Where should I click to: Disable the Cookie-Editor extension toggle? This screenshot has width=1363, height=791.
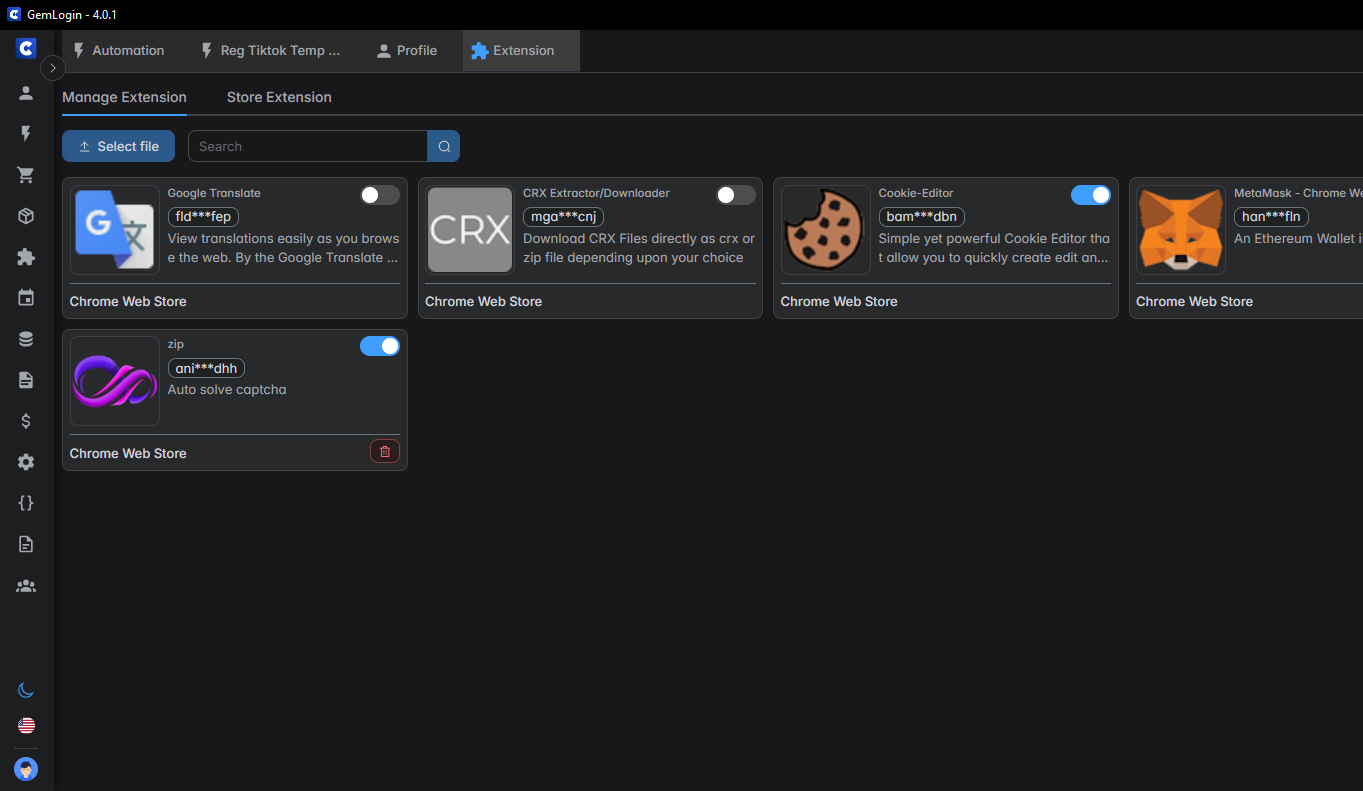pos(1090,195)
